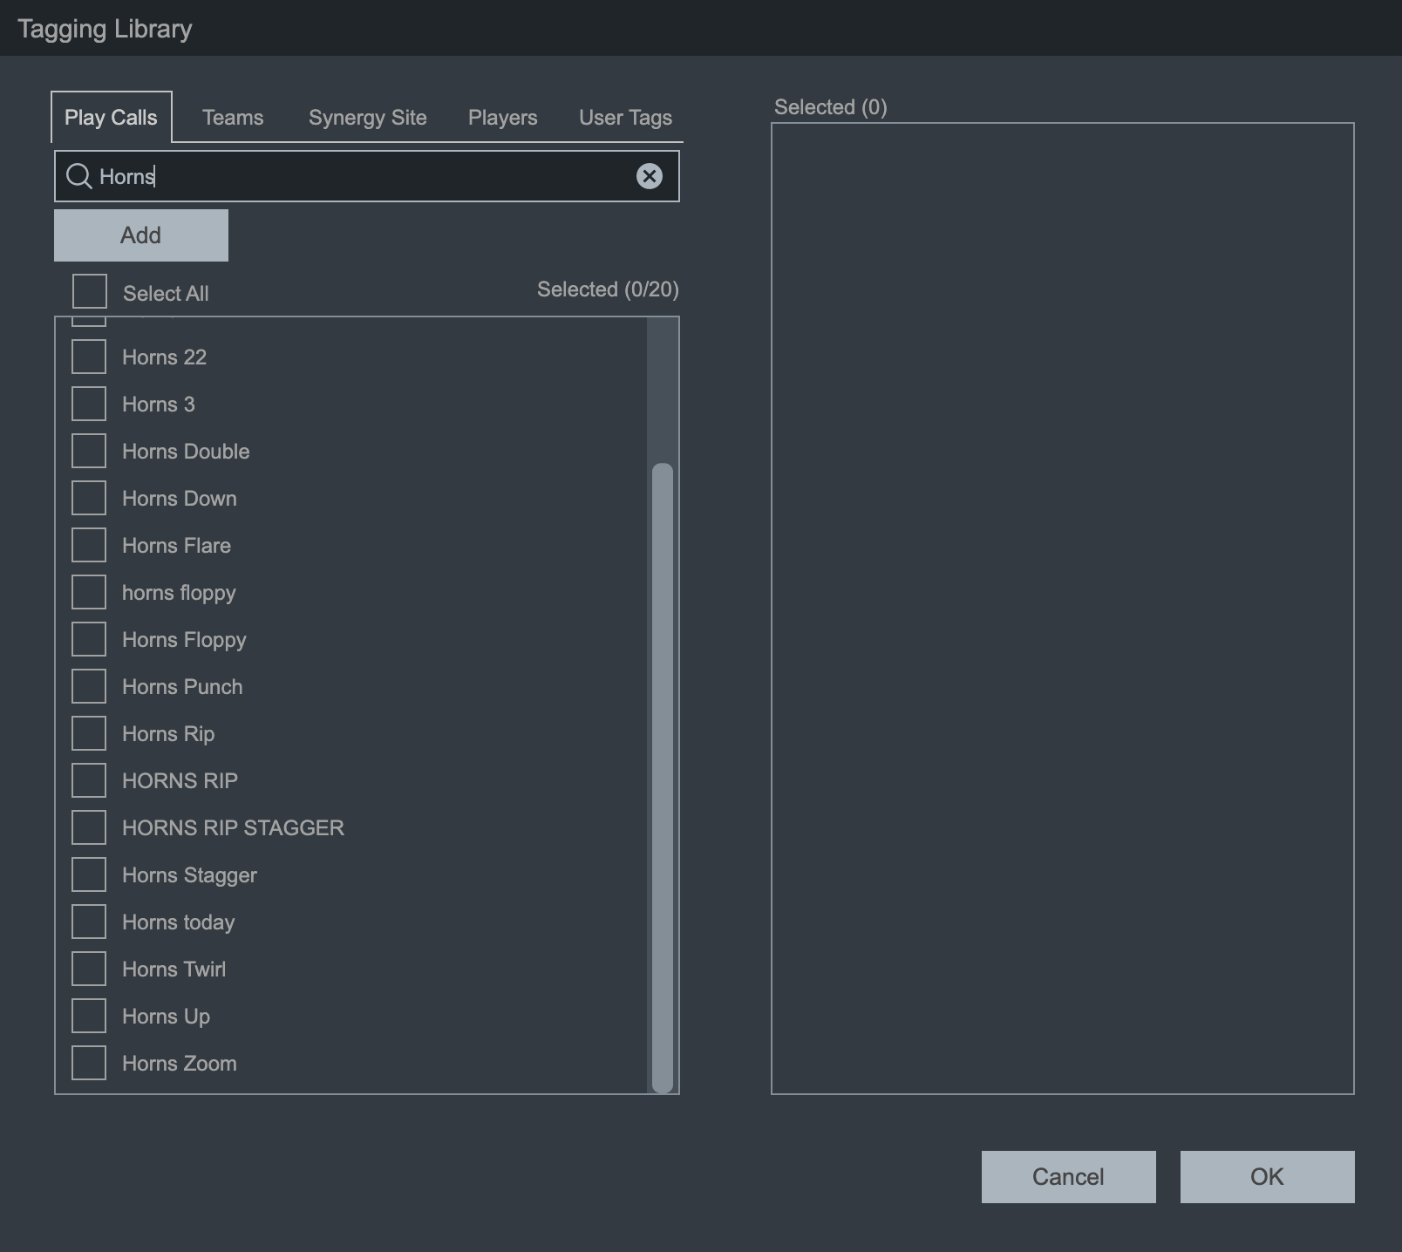Screen dimensions: 1402x1252
Task: Cancel the Tagging Library dialog
Action: point(1068,1177)
